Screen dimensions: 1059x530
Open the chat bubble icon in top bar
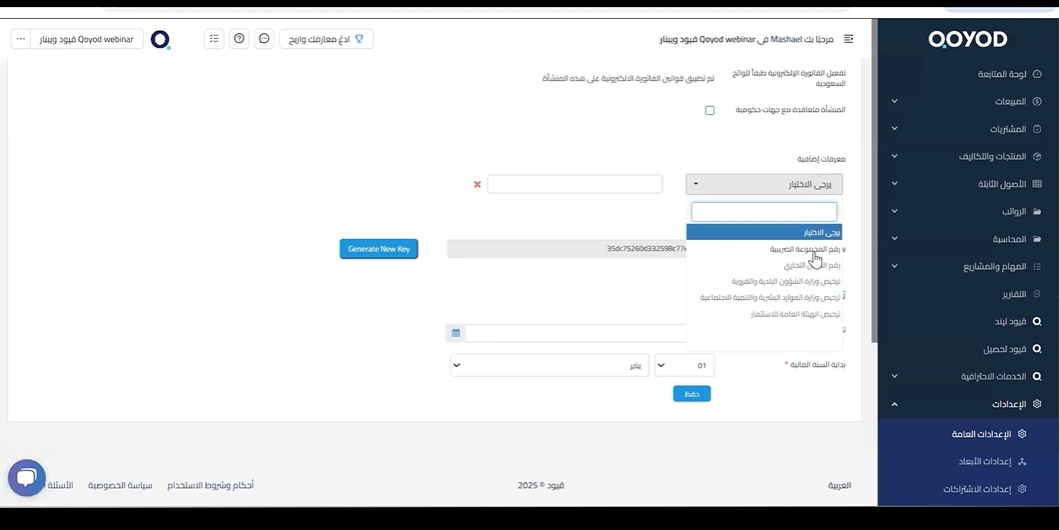pyautogui.click(x=264, y=39)
